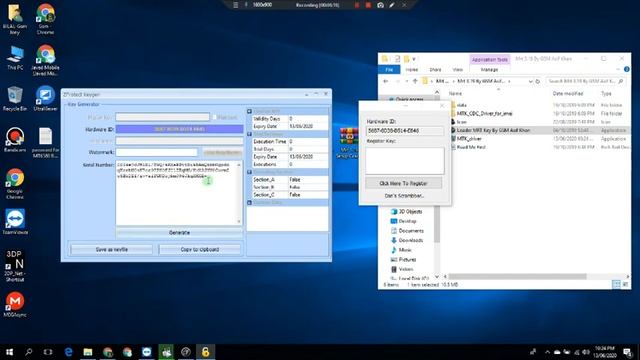Click the Register Key text box
Image resolution: width=640 pixels, height=360 pixels.
(x=404, y=160)
